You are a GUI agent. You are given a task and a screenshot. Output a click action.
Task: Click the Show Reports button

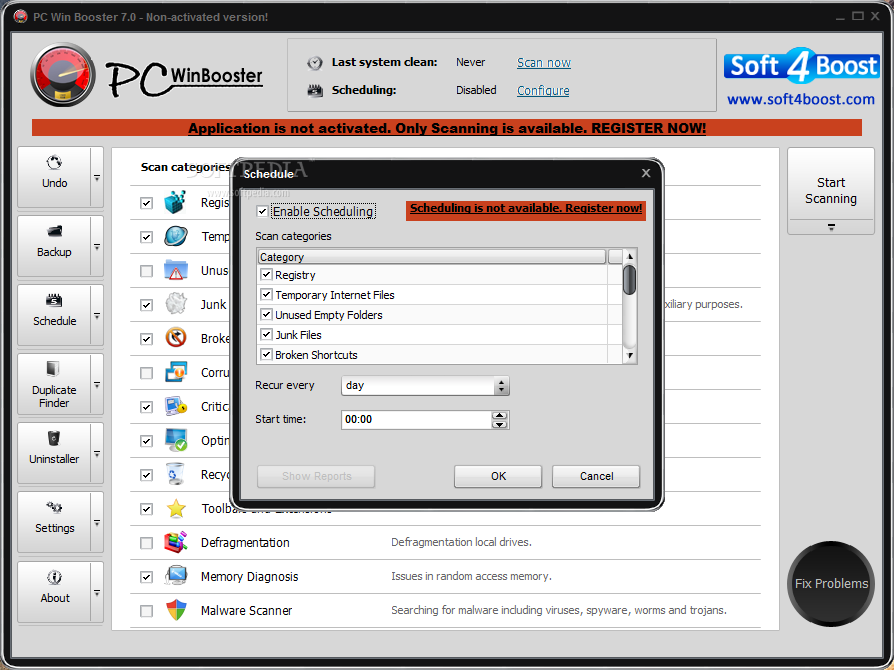click(x=316, y=476)
